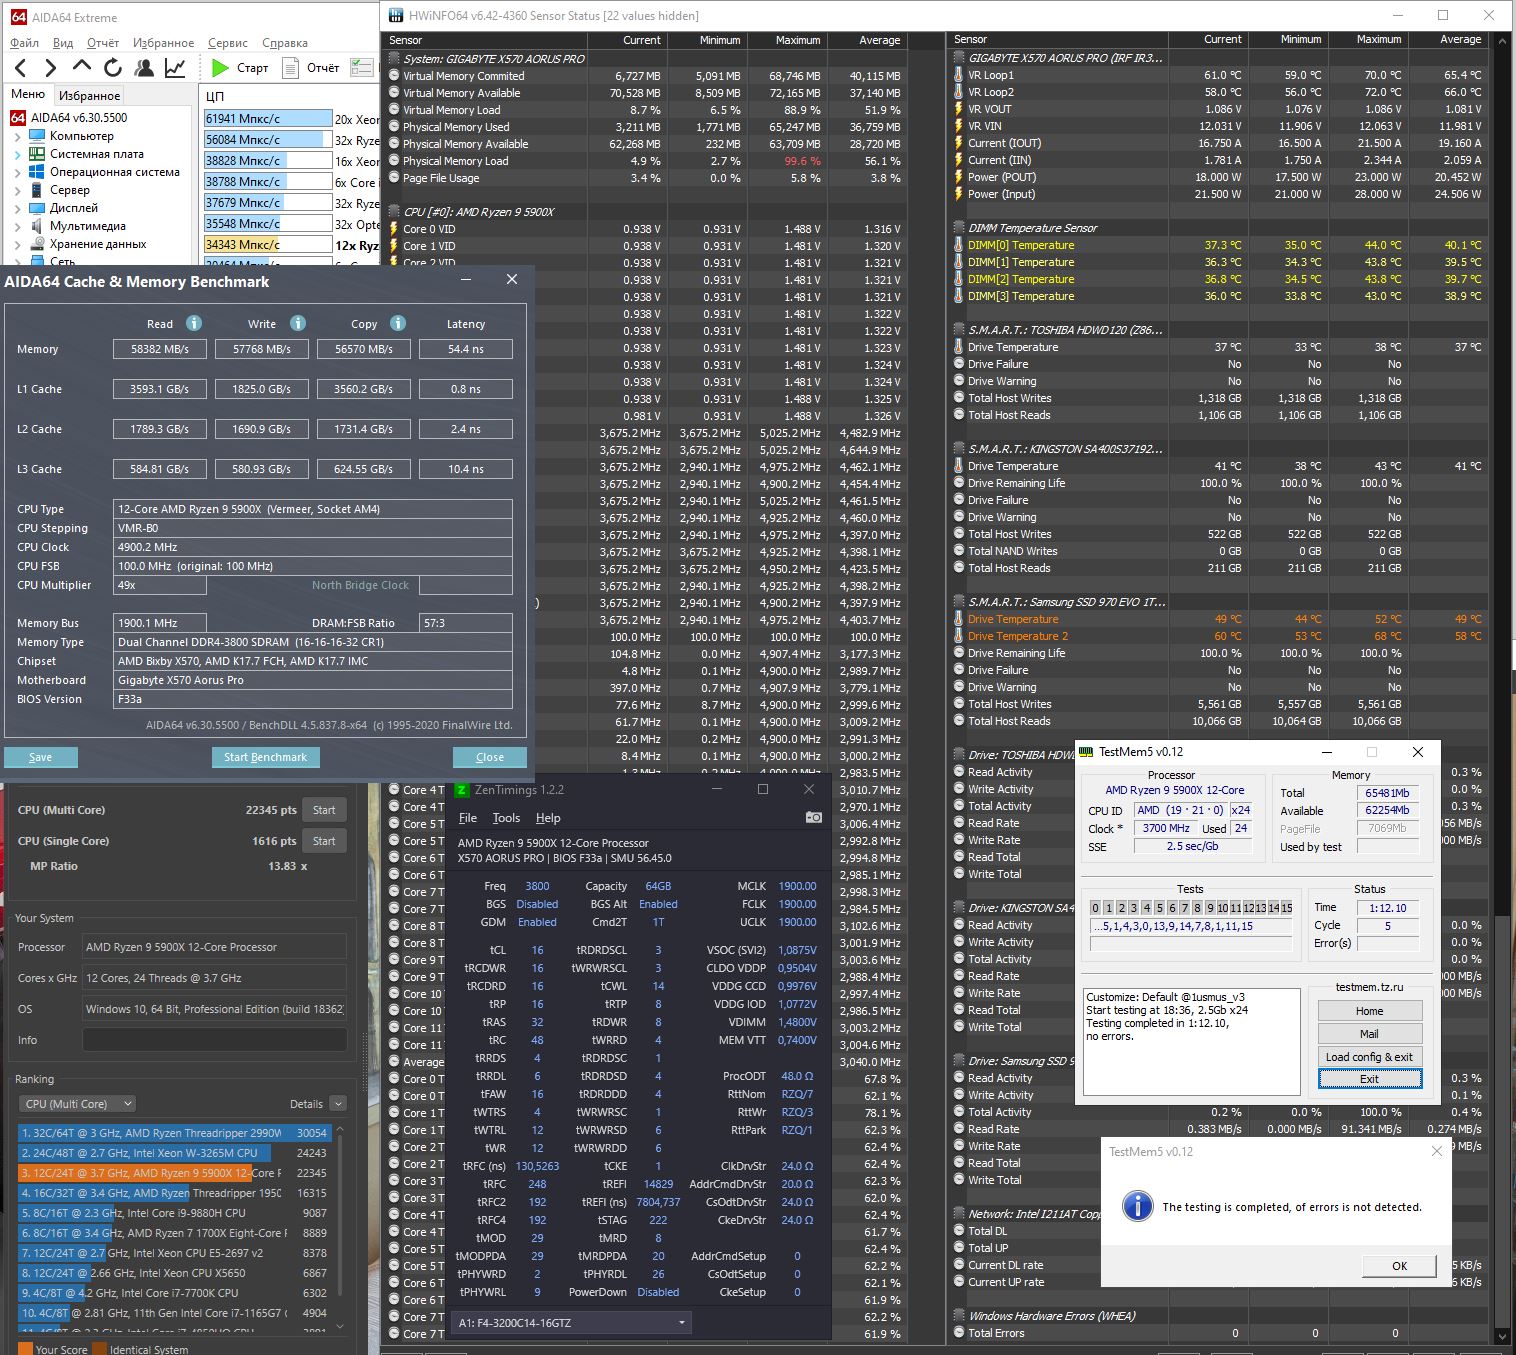Click Home button in TestMem5
1516x1355 pixels.
click(x=1369, y=1011)
